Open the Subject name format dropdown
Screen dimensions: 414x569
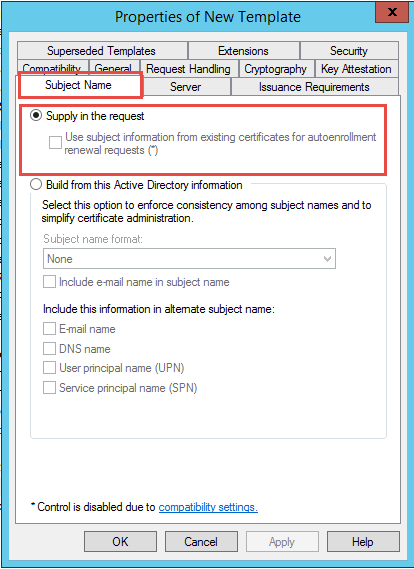pyautogui.click(x=189, y=258)
